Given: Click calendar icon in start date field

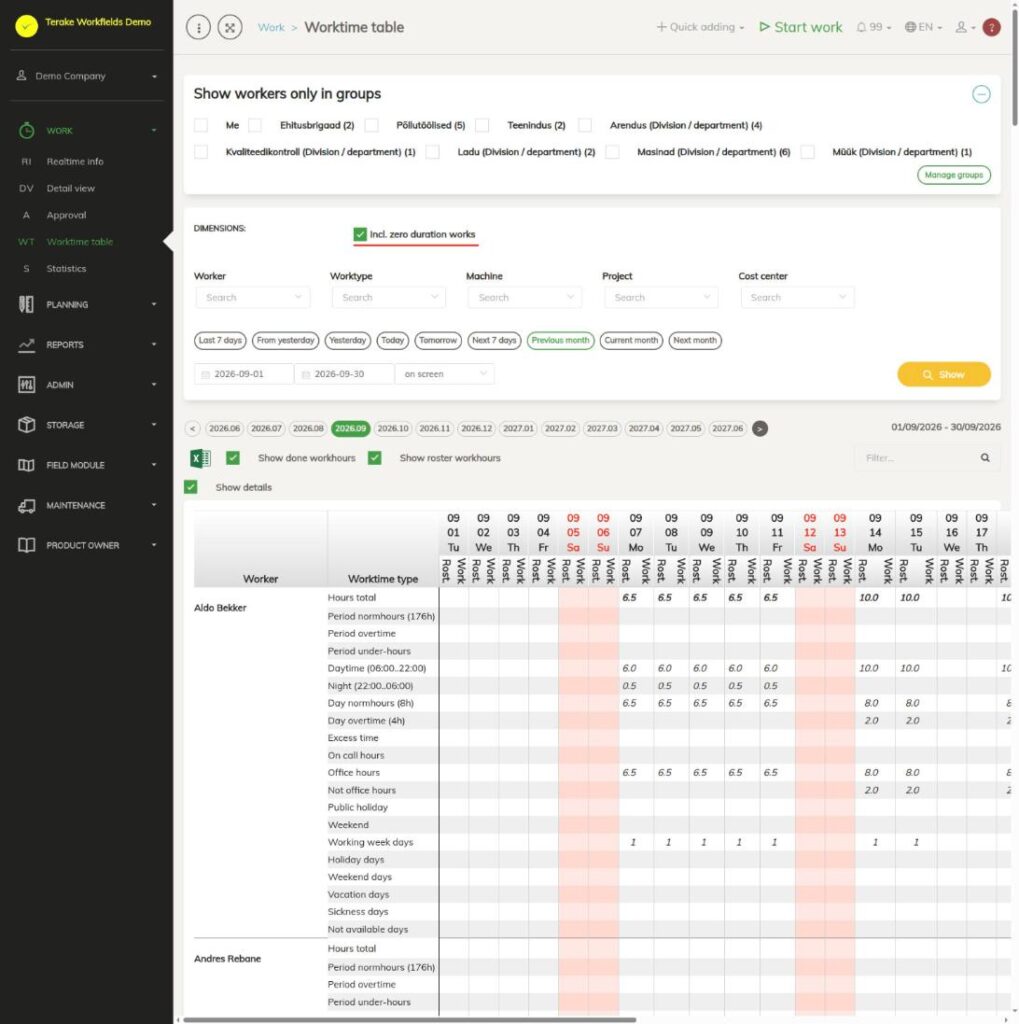Looking at the screenshot, I should [205, 374].
